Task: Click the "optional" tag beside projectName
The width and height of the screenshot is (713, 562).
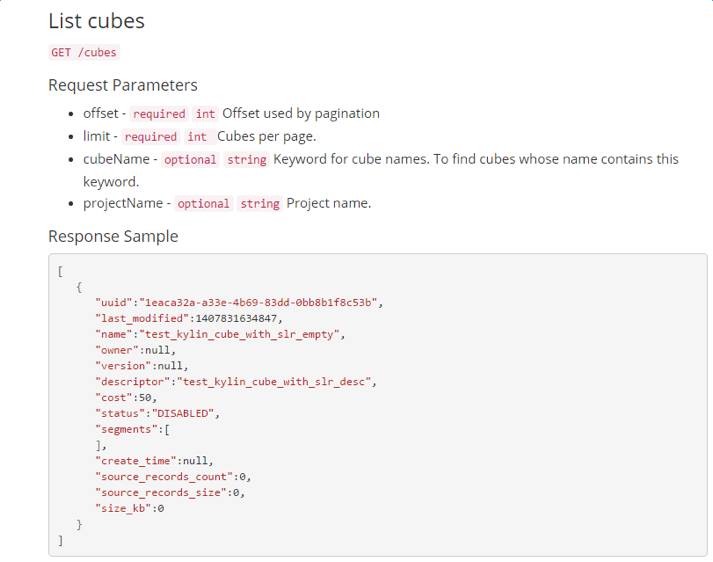Action: pyautogui.click(x=203, y=204)
